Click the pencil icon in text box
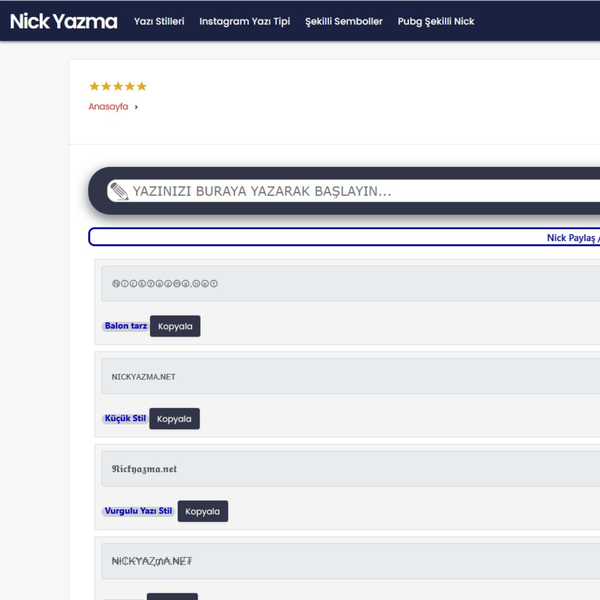 119,191
